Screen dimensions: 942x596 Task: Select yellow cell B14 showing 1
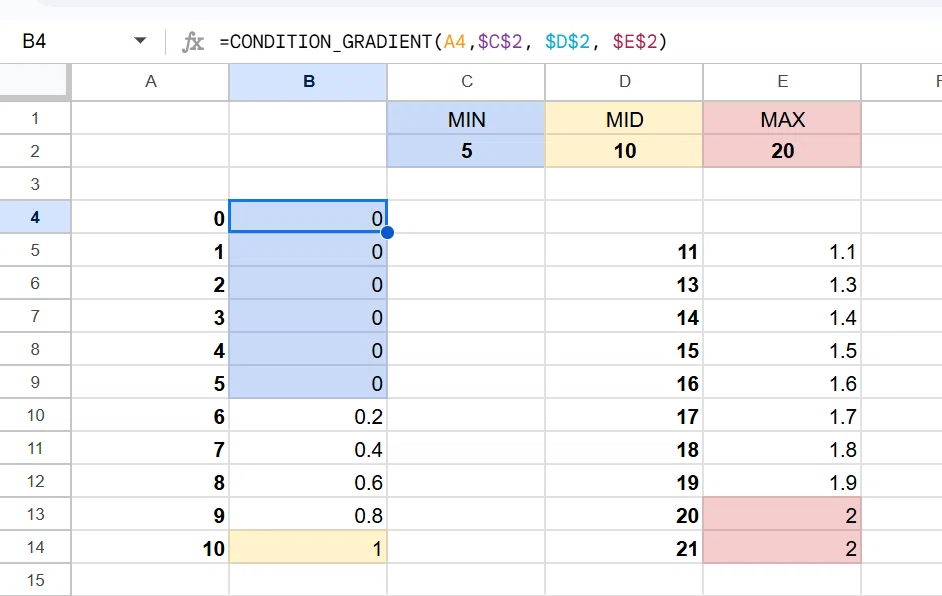coord(308,547)
